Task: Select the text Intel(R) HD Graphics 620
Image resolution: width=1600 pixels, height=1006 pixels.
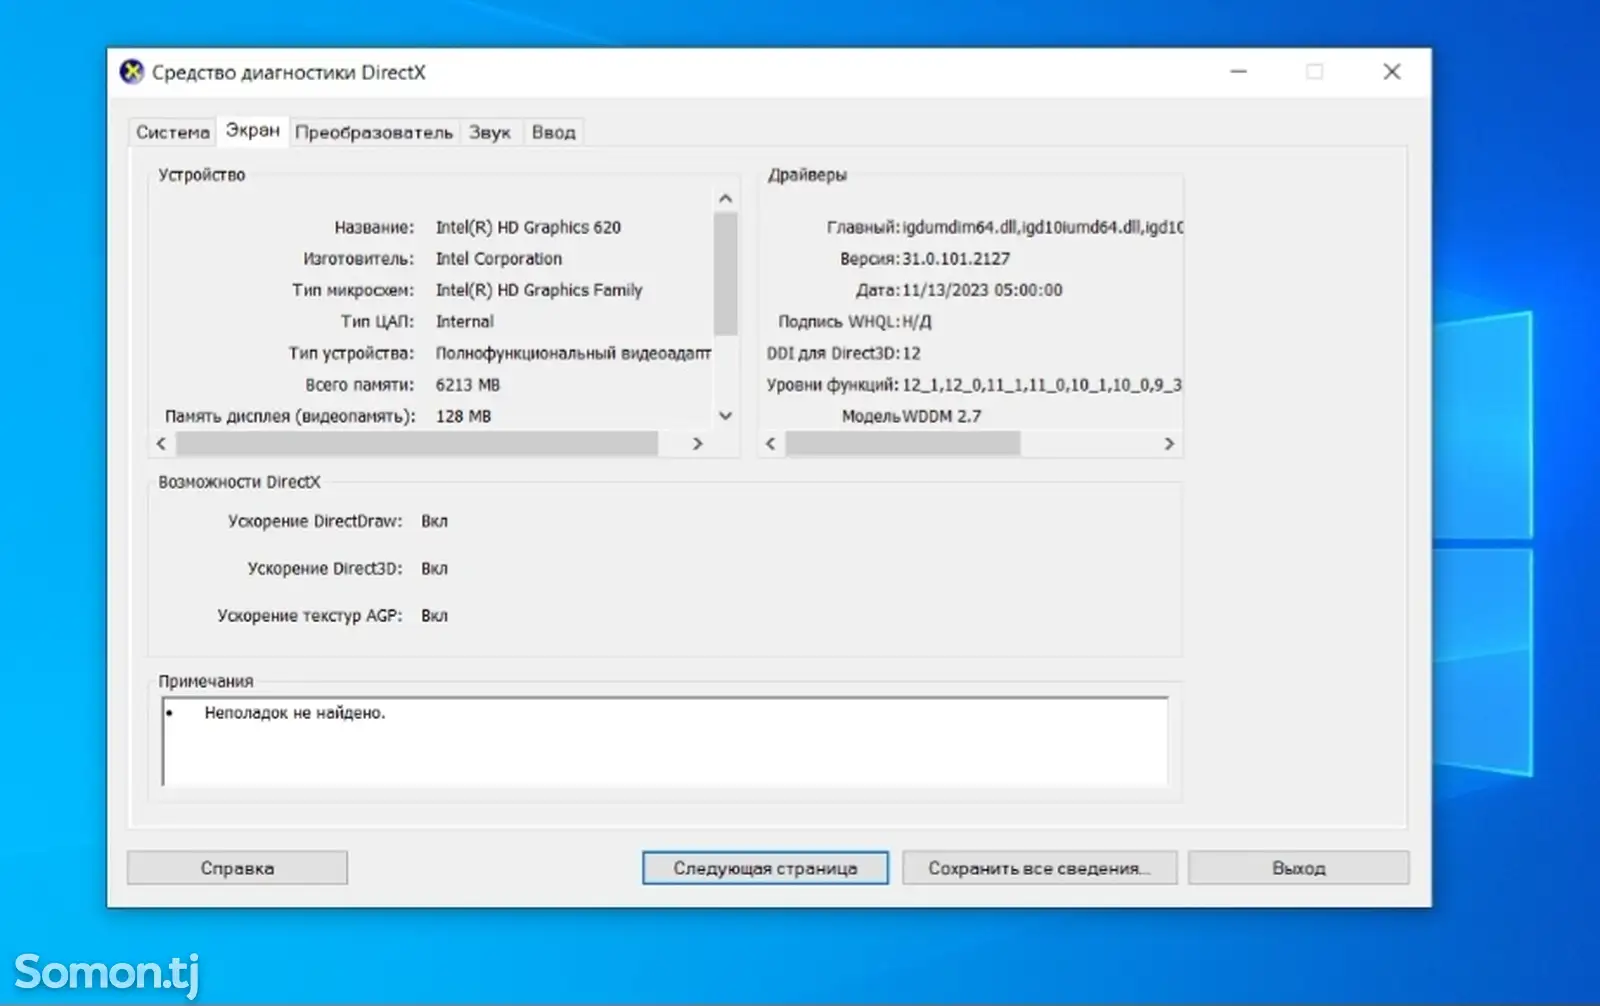Action: (528, 227)
